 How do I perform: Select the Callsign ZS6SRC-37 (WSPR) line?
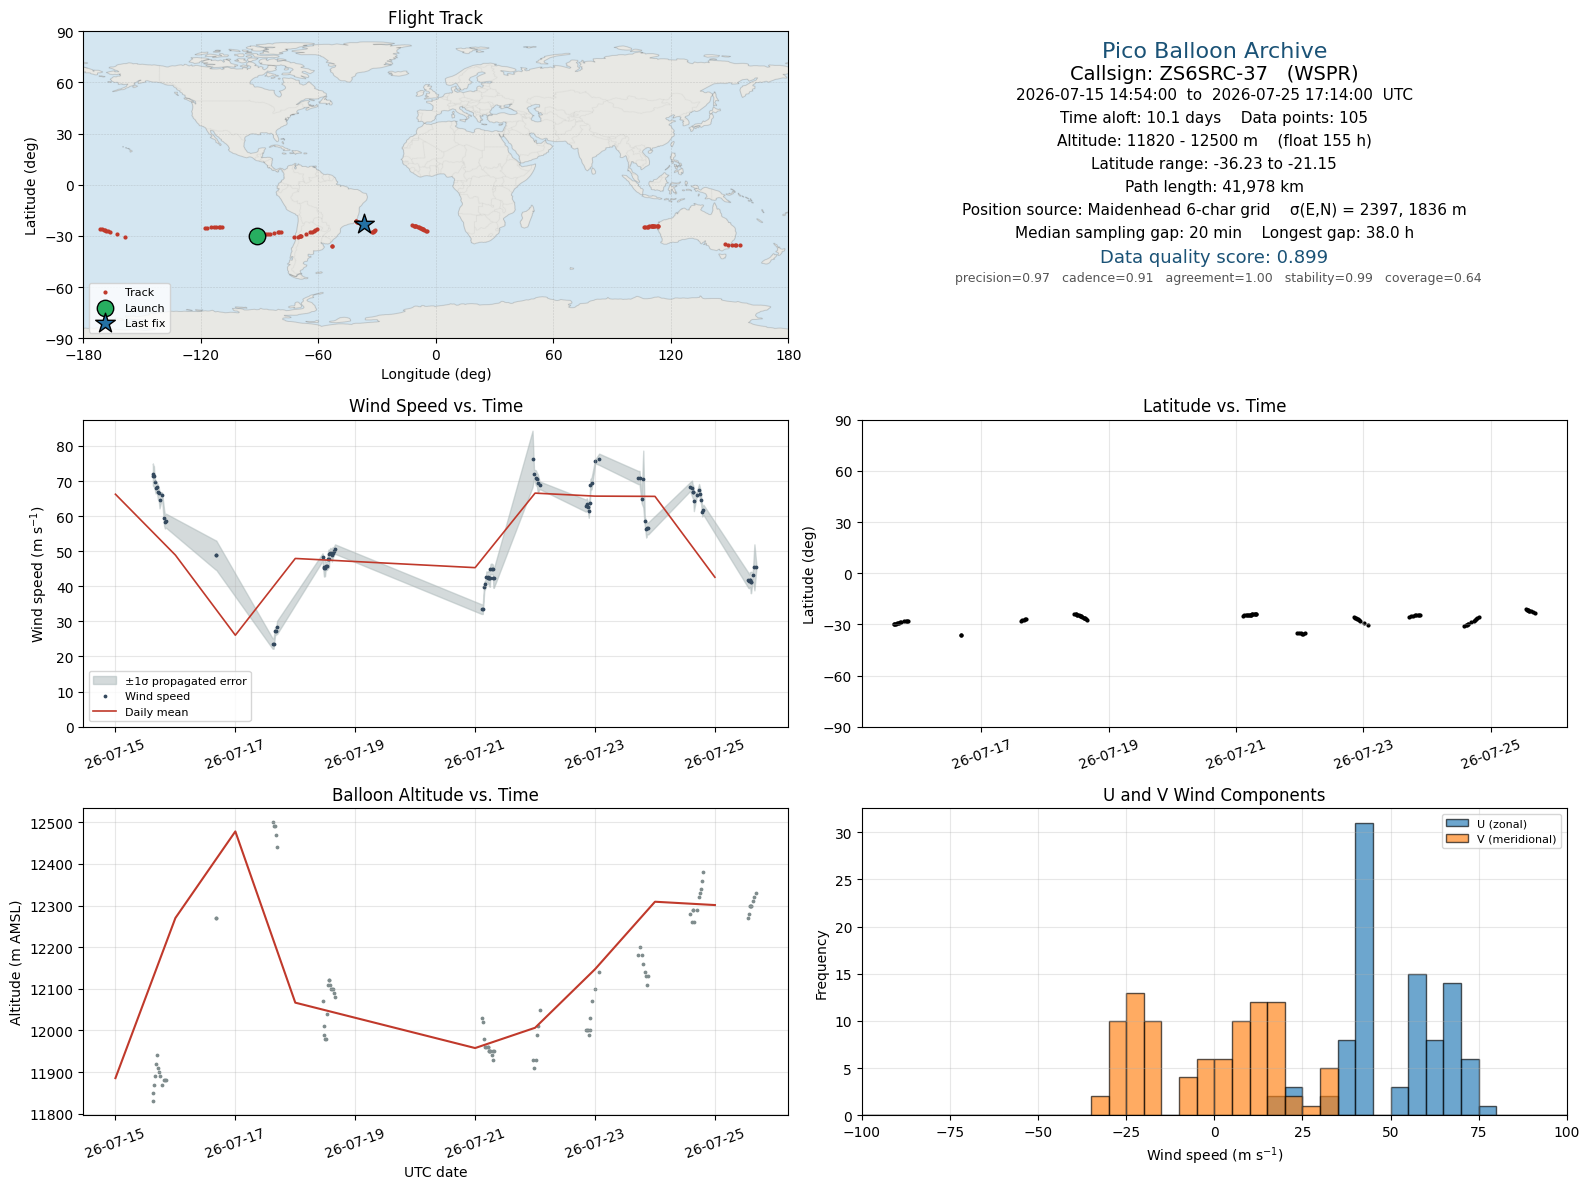click(x=1214, y=73)
